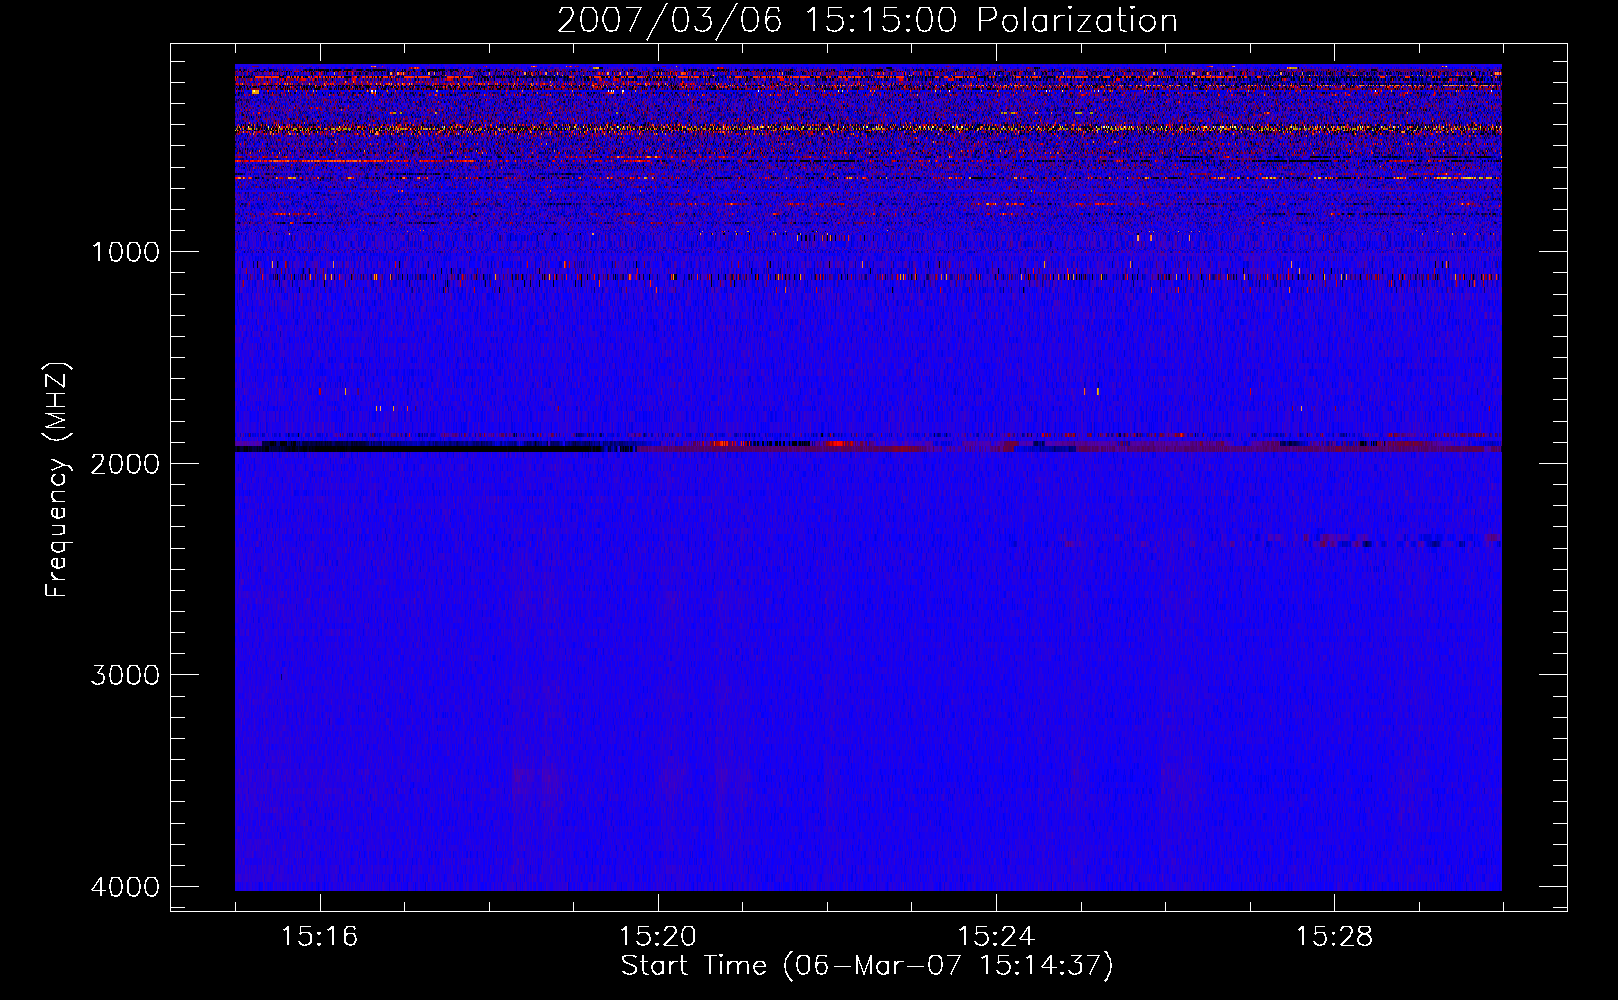Click the '2000' frequency tick label
Viewport: 1618px width, 1000px height.
(x=125, y=464)
